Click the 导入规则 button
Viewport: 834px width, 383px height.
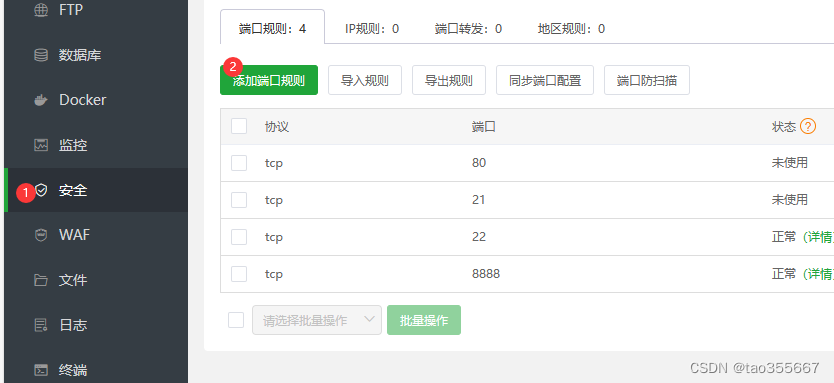coord(364,80)
